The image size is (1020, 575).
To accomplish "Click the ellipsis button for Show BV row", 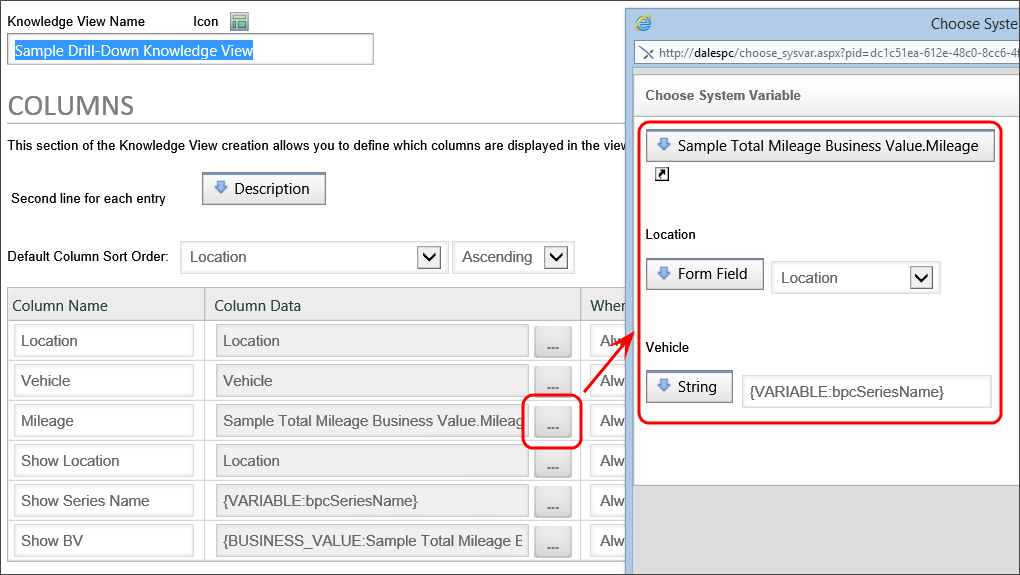I will (x=552, y=541).
